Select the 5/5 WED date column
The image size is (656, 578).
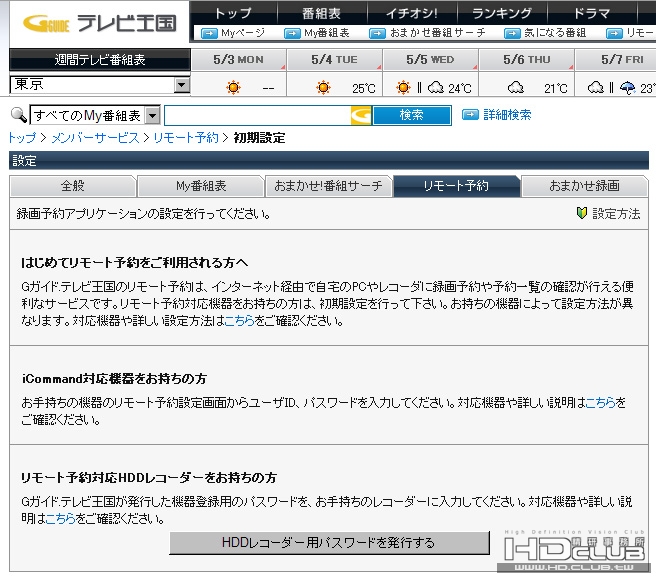point(430,59)
